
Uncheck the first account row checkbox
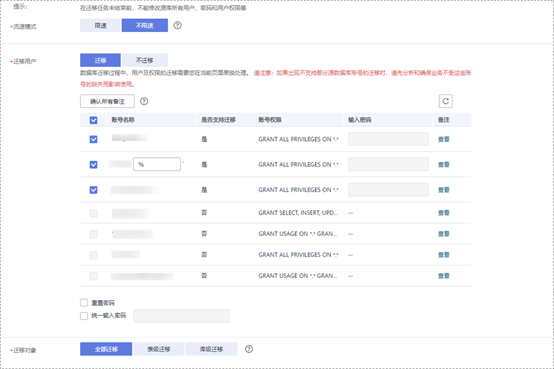pyautogui.click(x=93, y=139)
